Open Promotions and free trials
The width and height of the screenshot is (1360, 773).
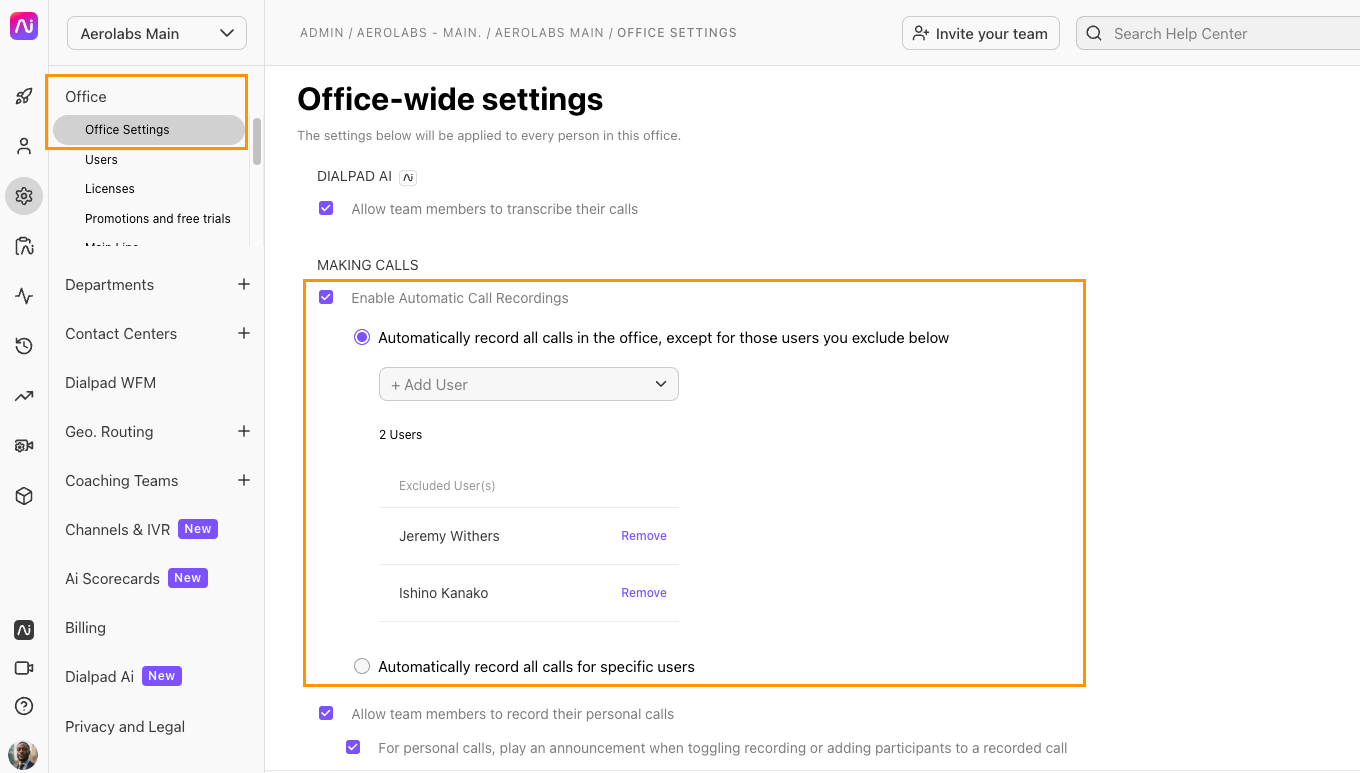coord(158,219)
